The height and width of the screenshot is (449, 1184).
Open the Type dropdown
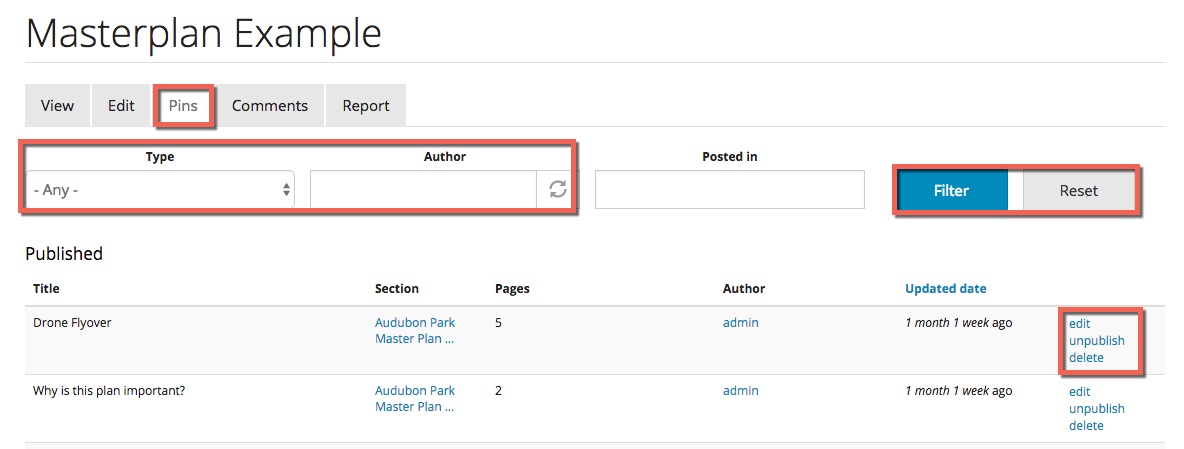(160, 190)
